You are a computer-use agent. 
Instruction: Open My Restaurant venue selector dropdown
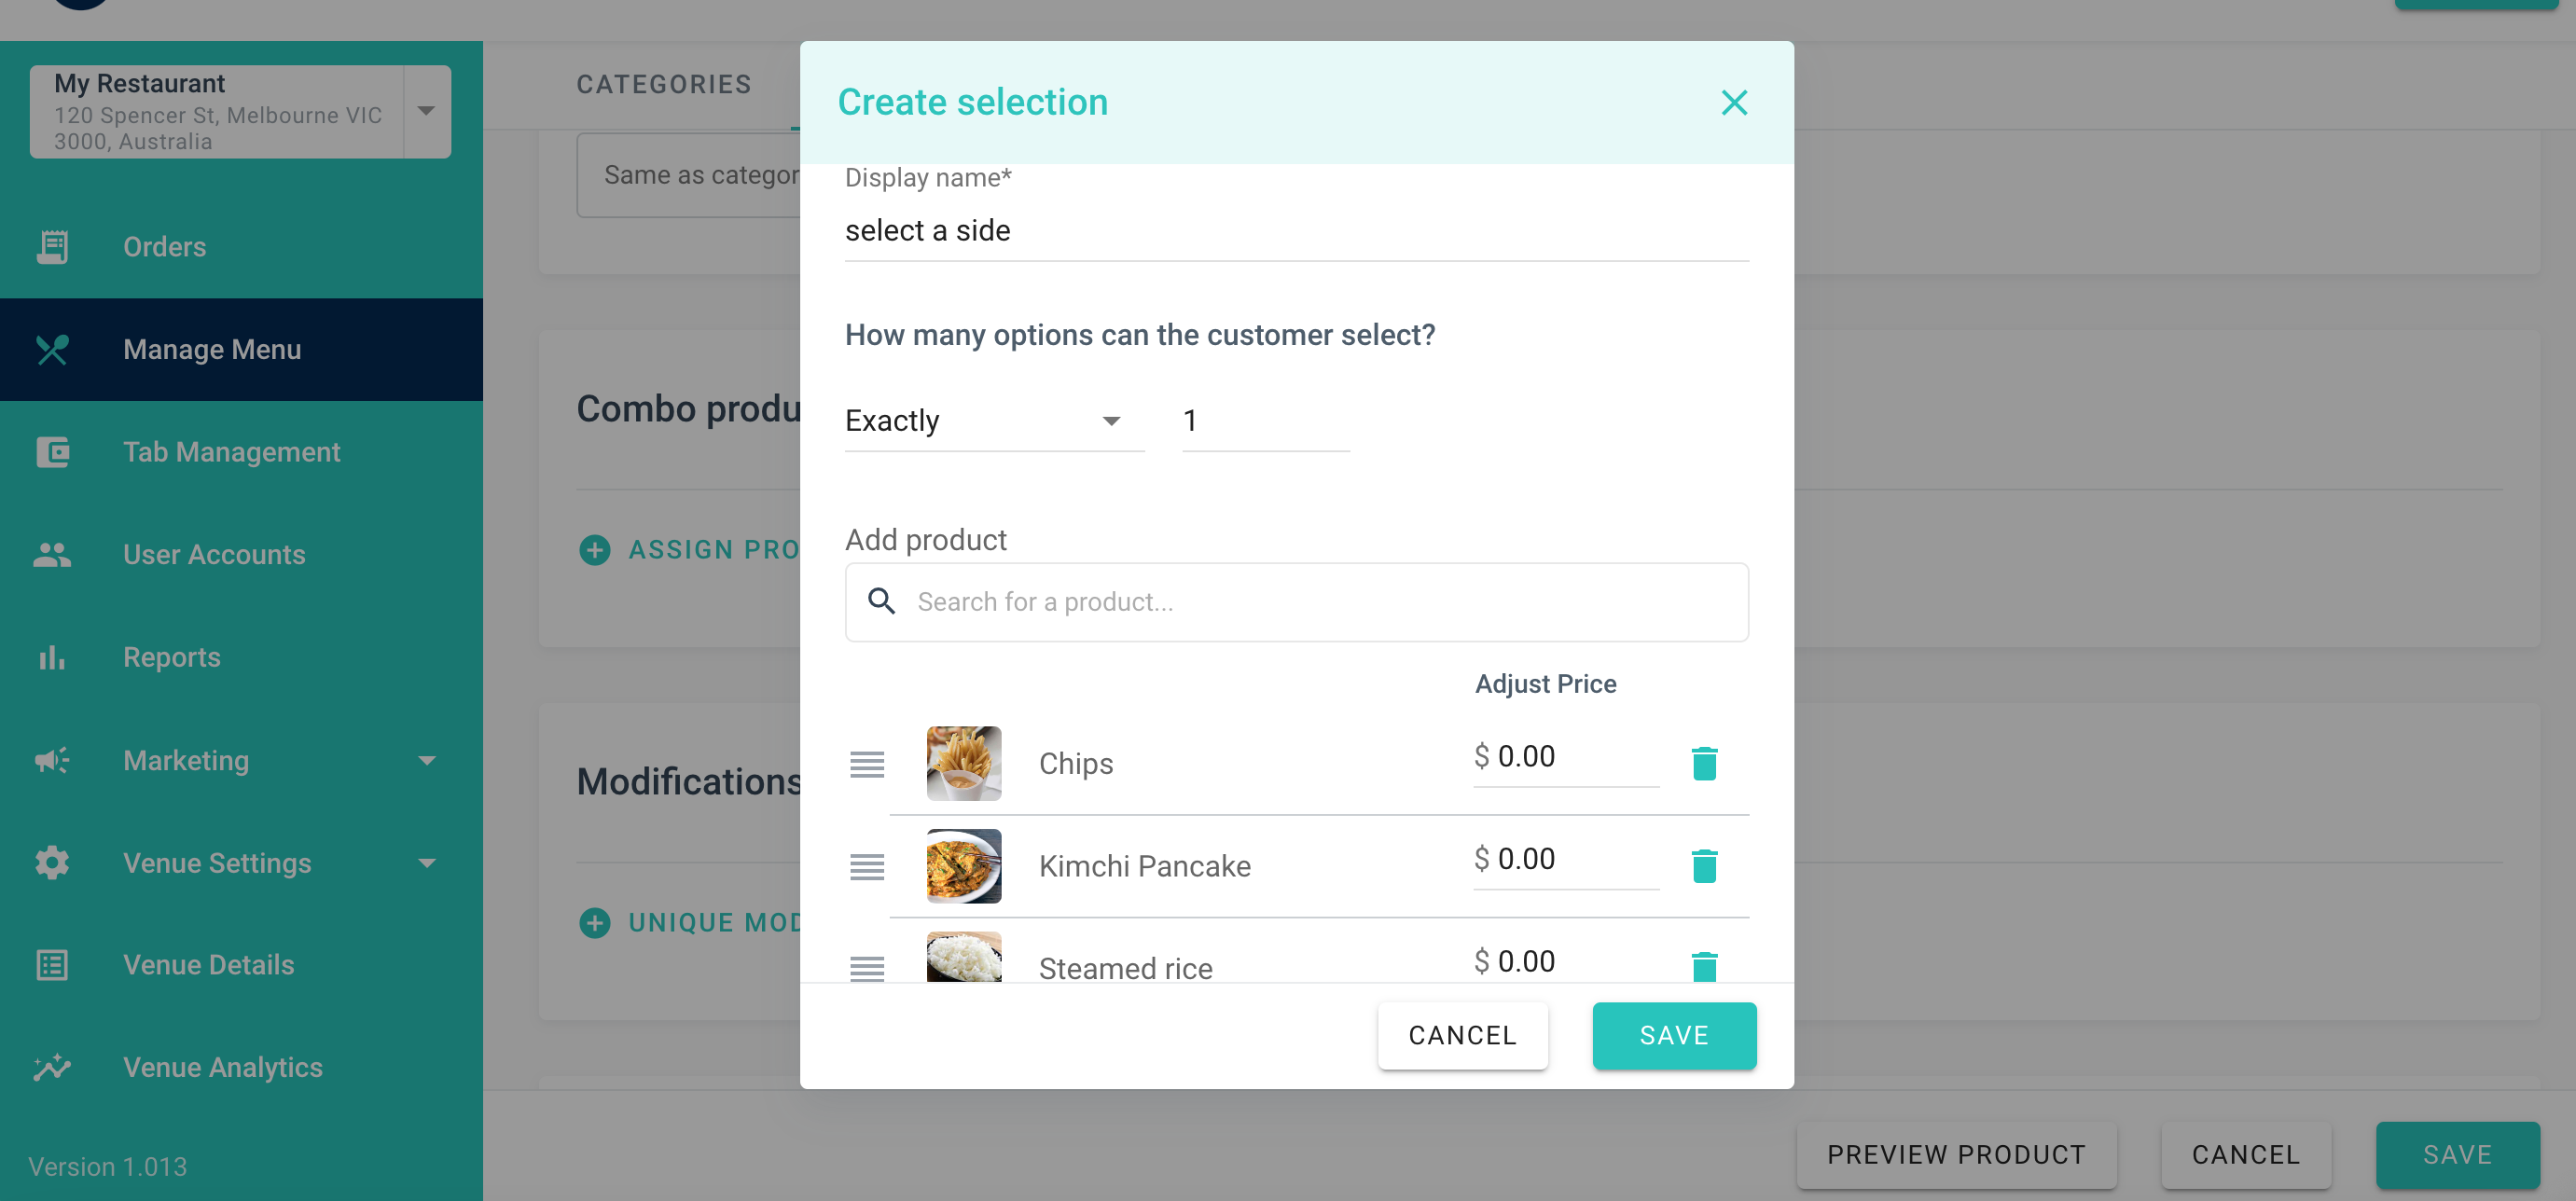pos(426,111)
